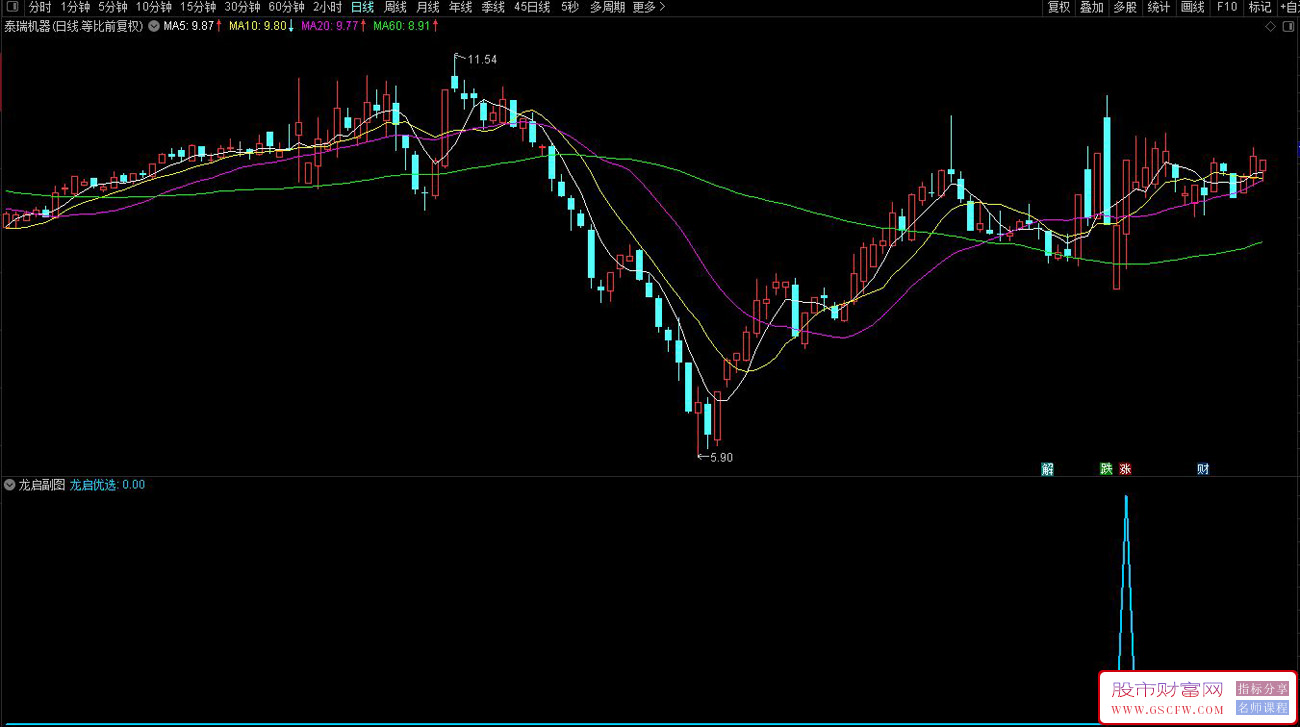The image size is (1300, 727).
Task: Click the MA5: 9.87 label
Action: 192,26
